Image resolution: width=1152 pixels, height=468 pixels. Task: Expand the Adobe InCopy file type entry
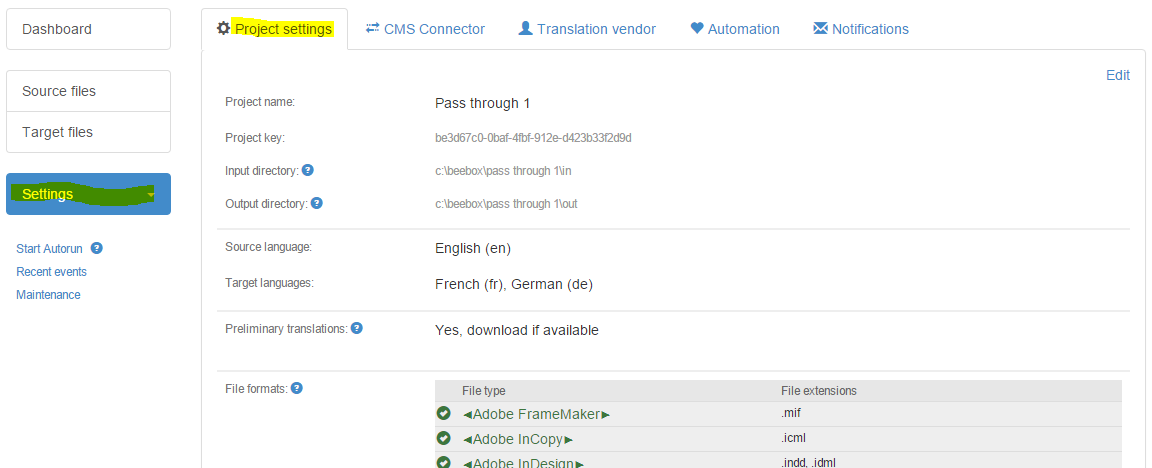tap(518, 438)
